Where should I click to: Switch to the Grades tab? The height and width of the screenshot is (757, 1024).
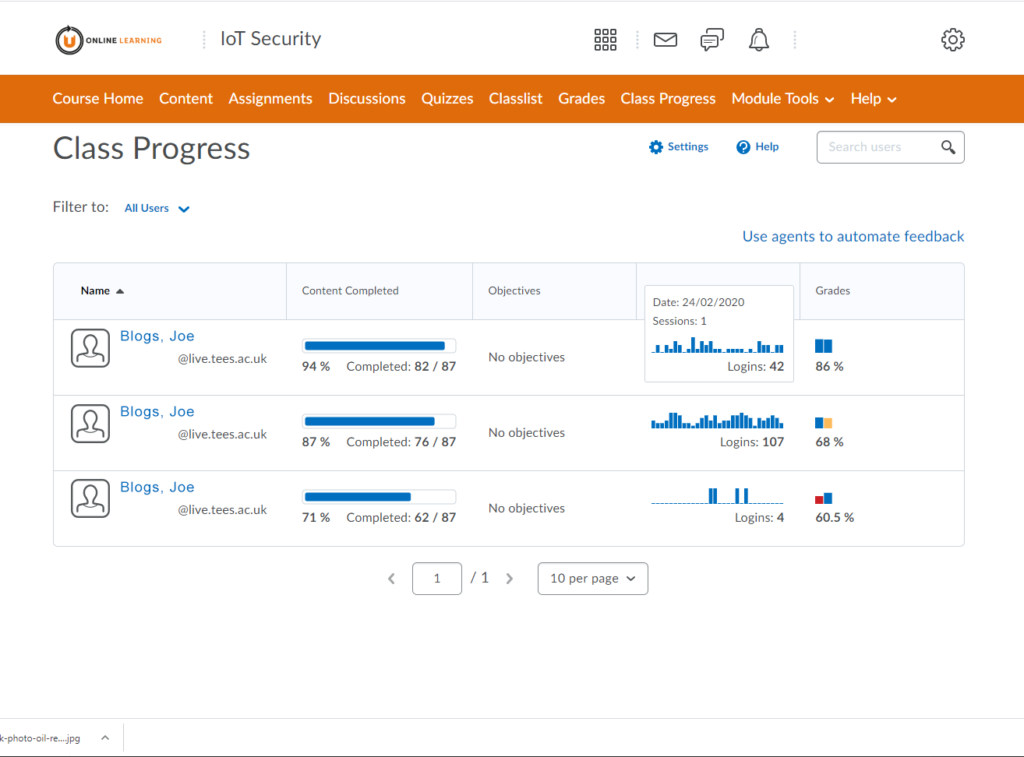pos(581,98)
